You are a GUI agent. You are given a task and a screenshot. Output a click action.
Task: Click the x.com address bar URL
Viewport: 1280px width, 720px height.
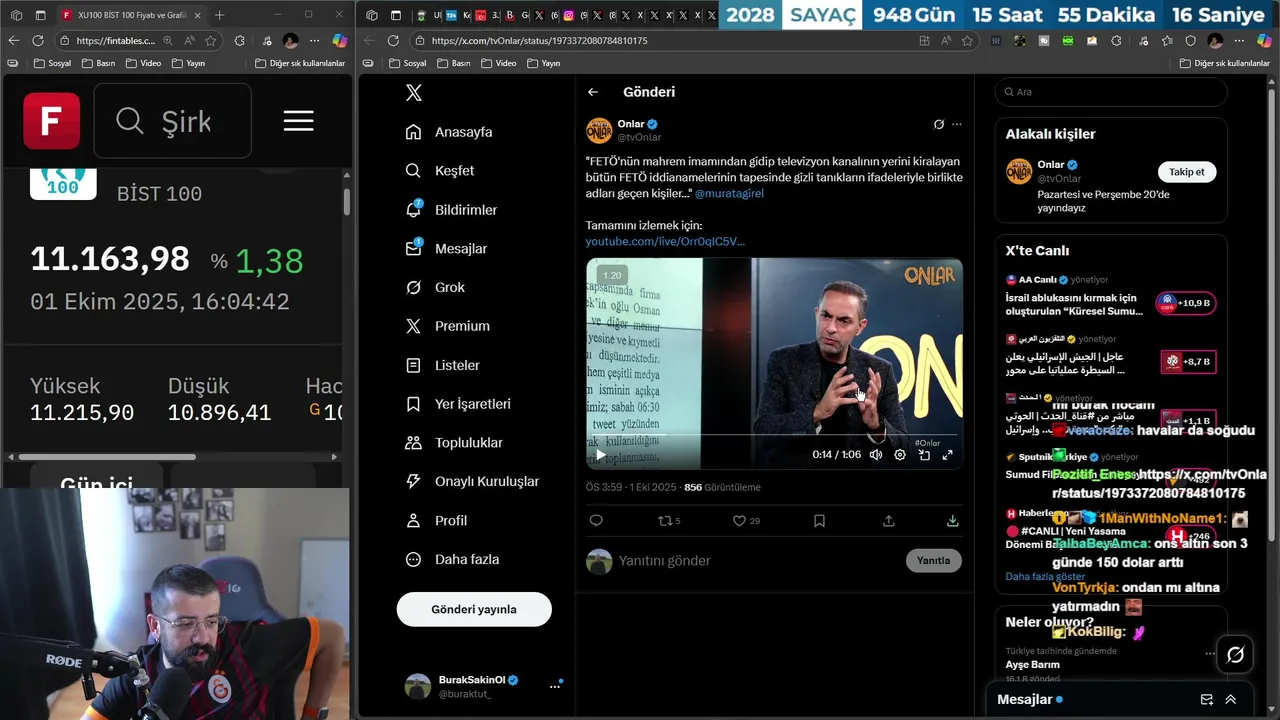[539, 41]
